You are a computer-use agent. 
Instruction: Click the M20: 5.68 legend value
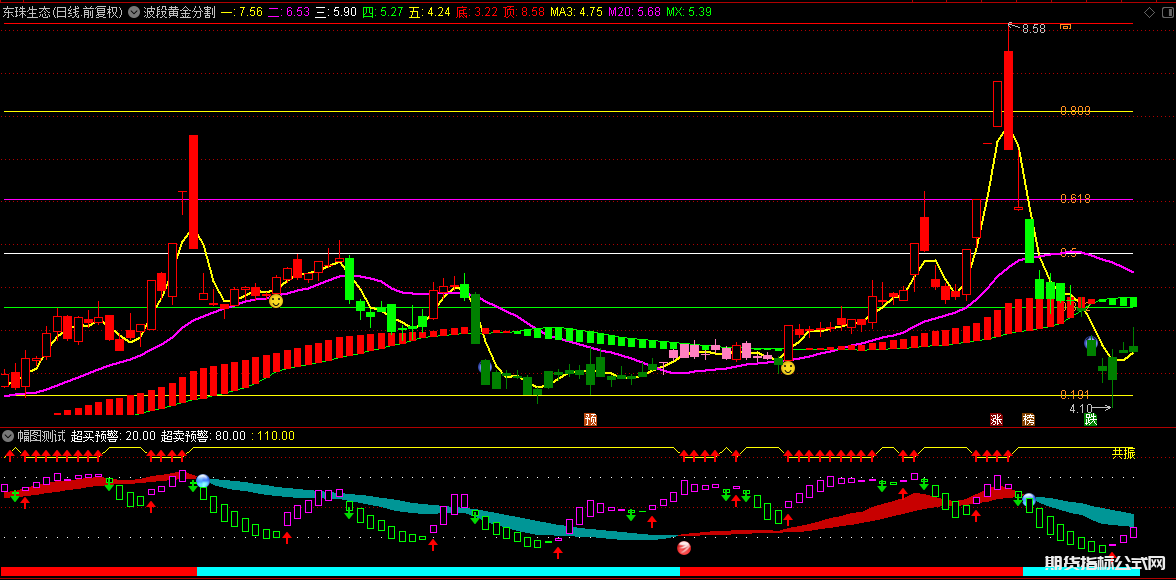coord(634,12)
